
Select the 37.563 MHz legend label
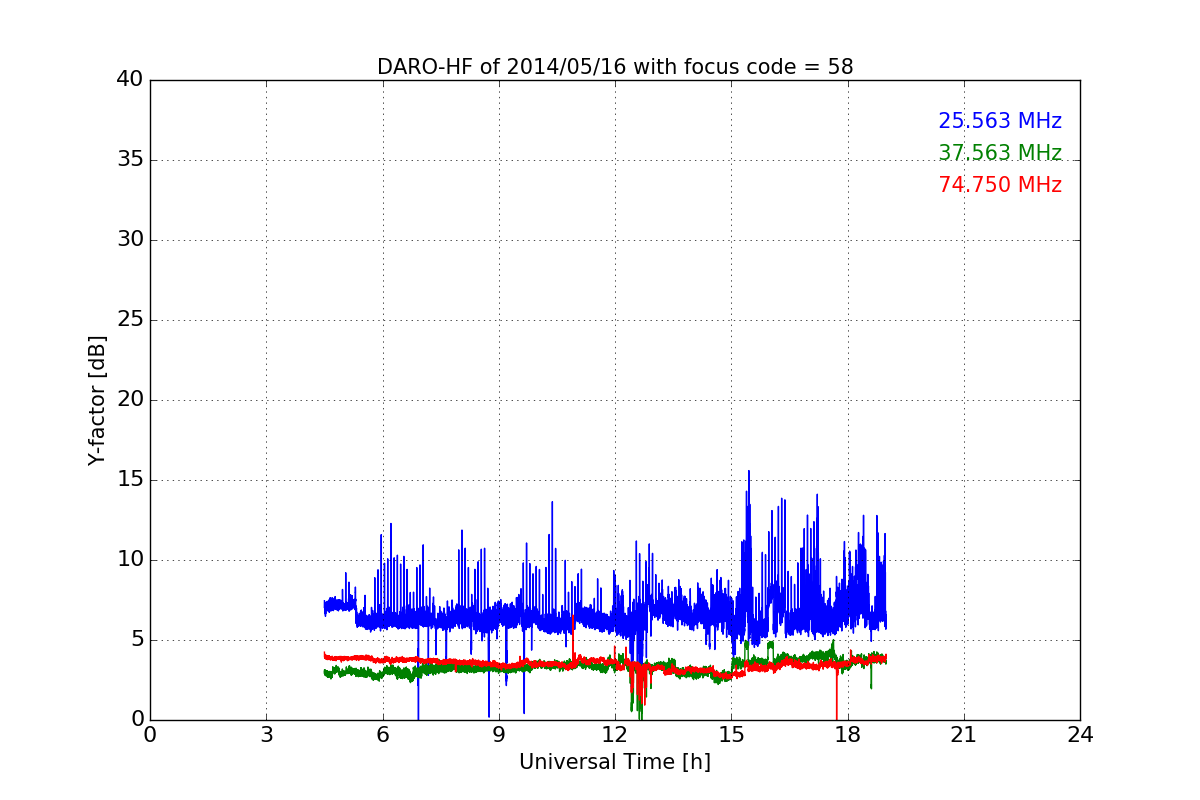(x=1000, y=153)
